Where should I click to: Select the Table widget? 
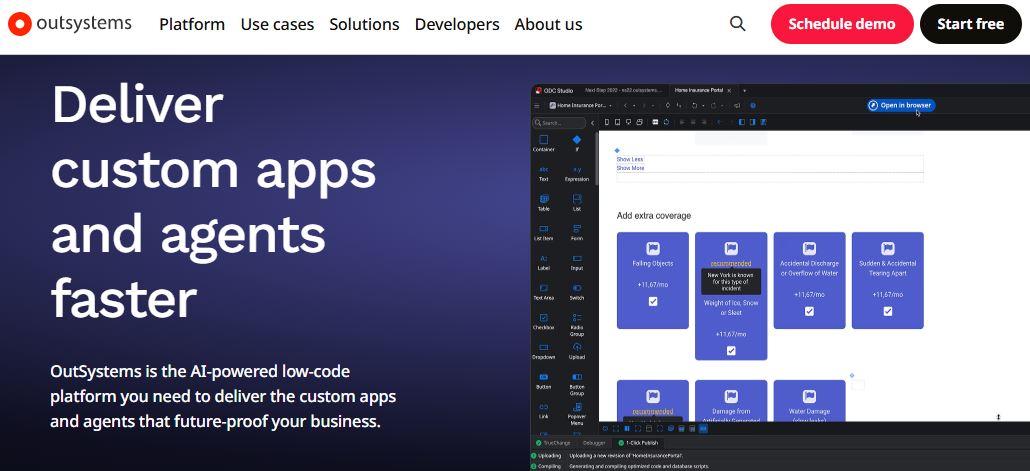[x=543, y=203]
